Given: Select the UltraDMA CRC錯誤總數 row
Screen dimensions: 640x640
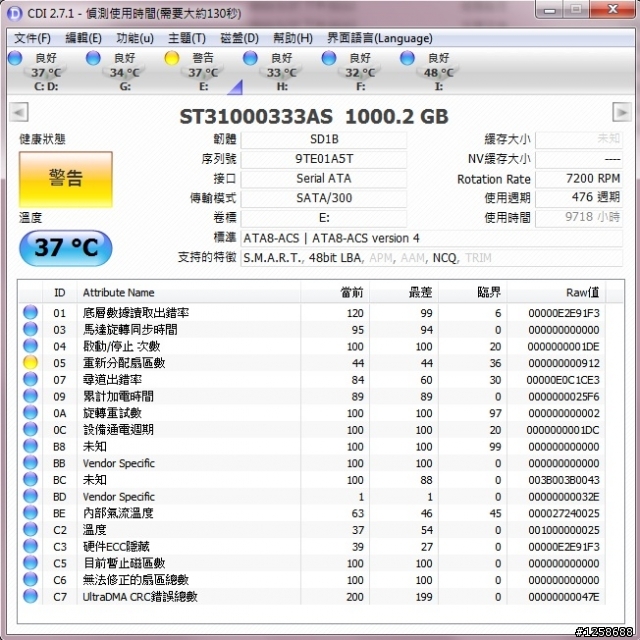Looking at the screenshot, I should [312, 596].
